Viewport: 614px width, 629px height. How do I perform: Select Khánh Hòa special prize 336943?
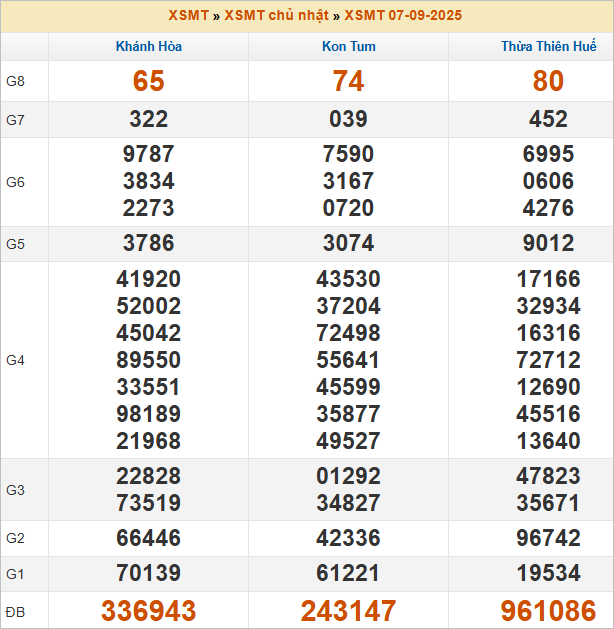point(149,611)
